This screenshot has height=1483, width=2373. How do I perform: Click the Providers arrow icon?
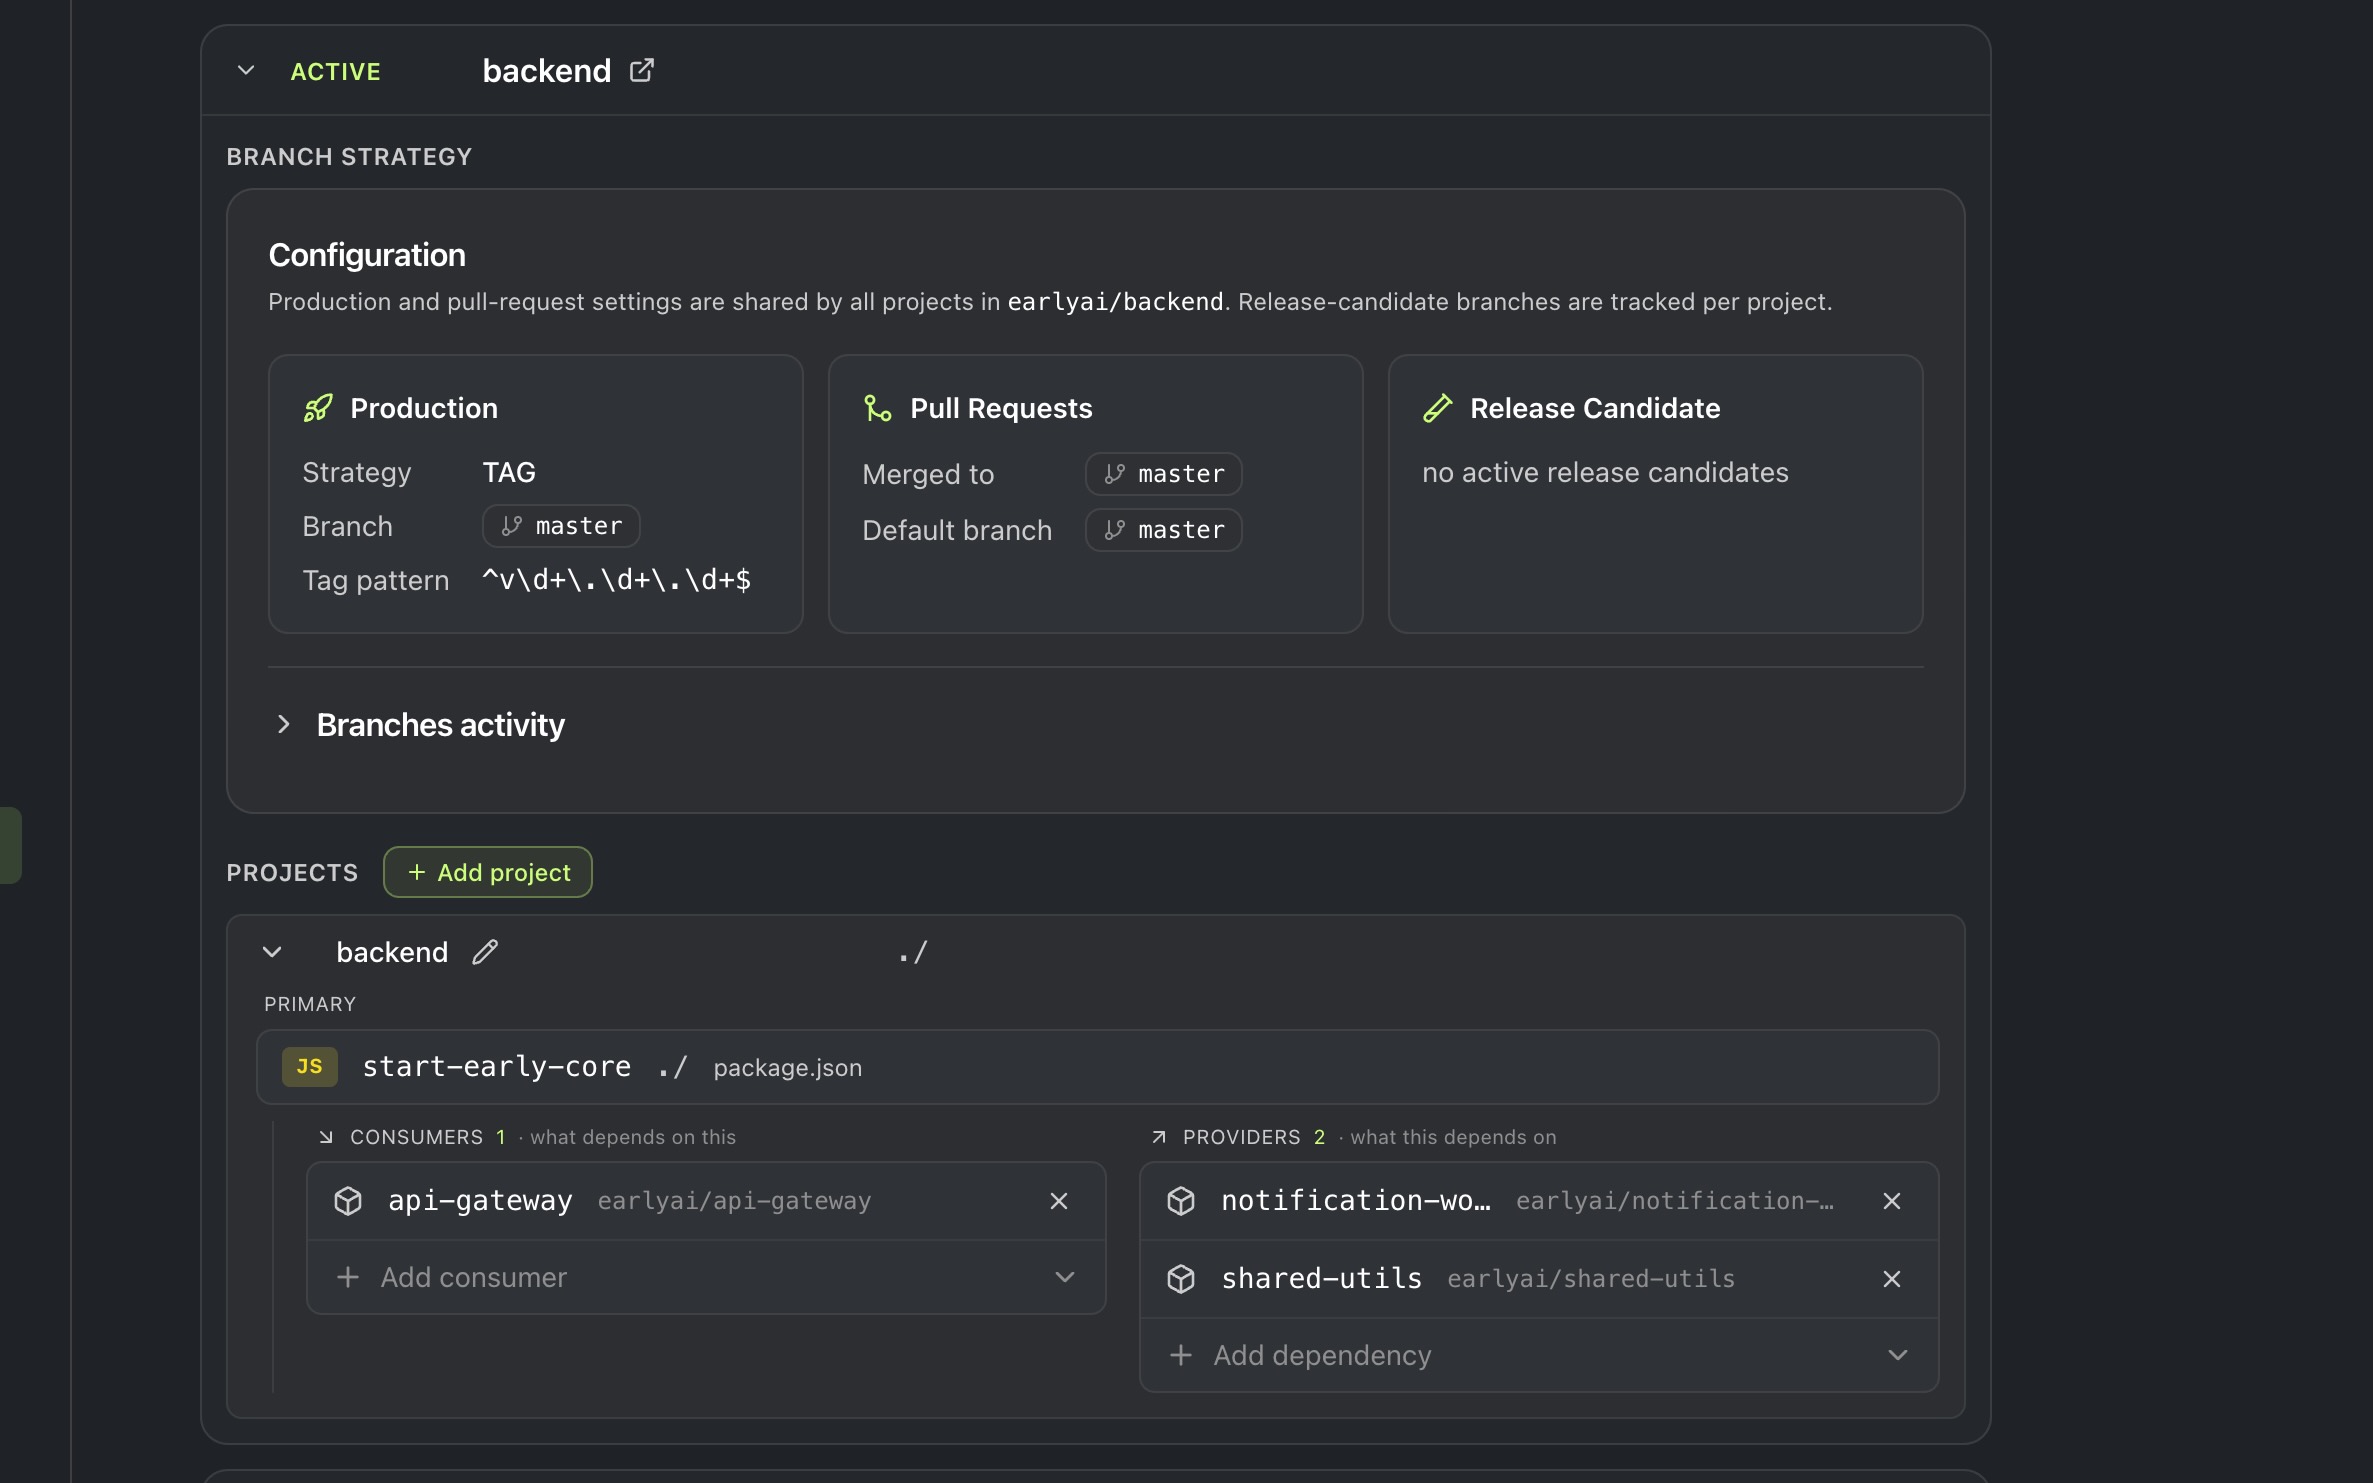1159,1137
